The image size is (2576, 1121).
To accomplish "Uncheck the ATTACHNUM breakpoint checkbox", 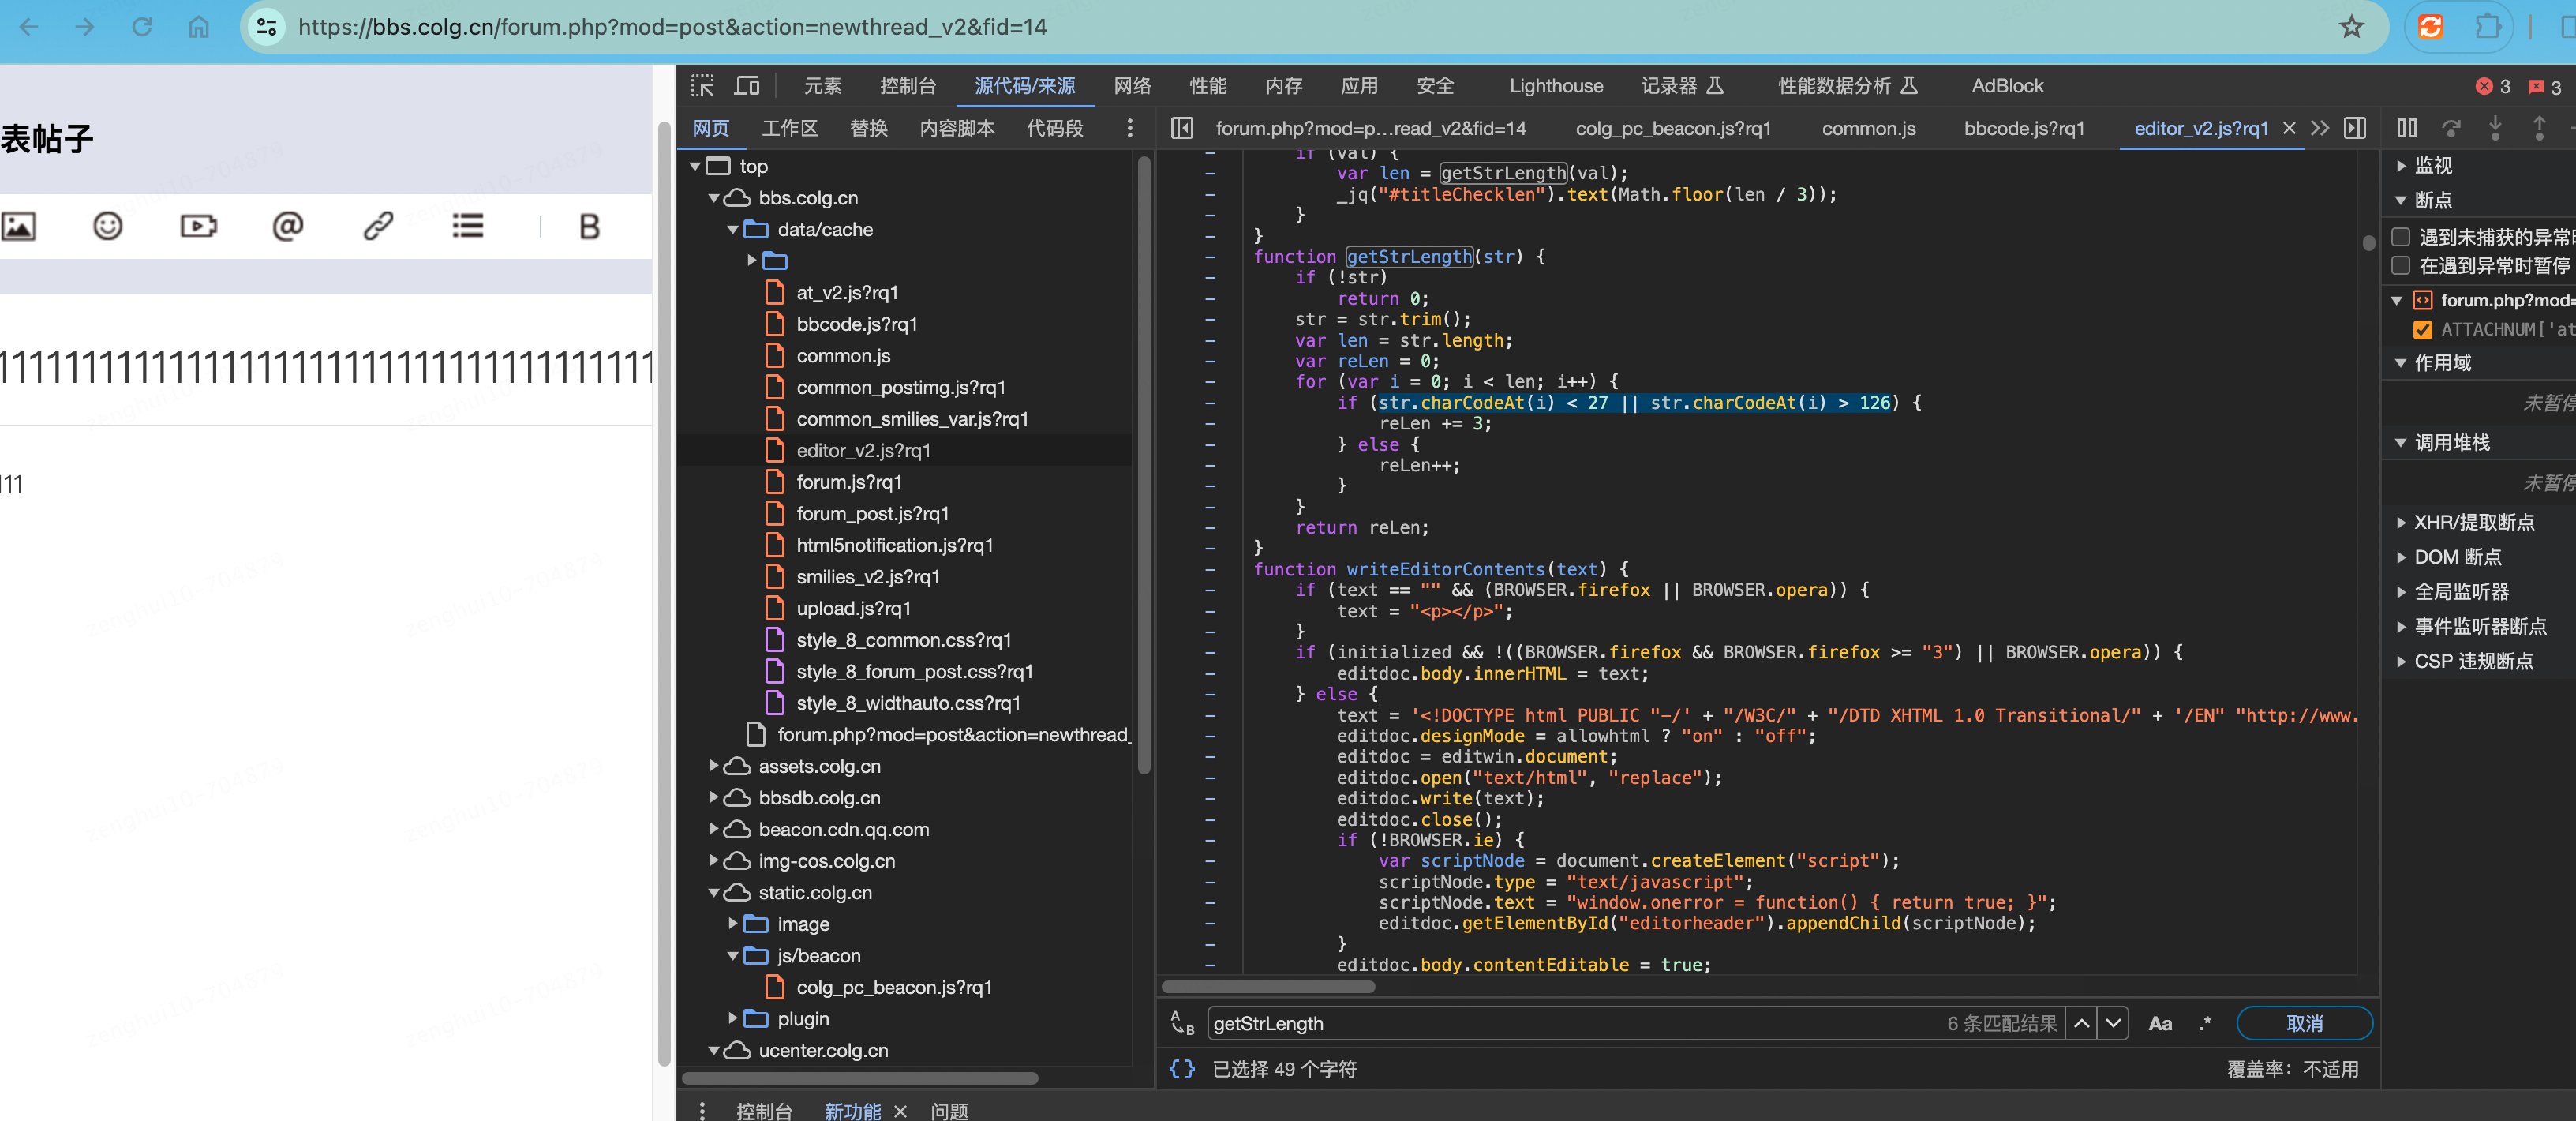I will (x=2422, y=329).
